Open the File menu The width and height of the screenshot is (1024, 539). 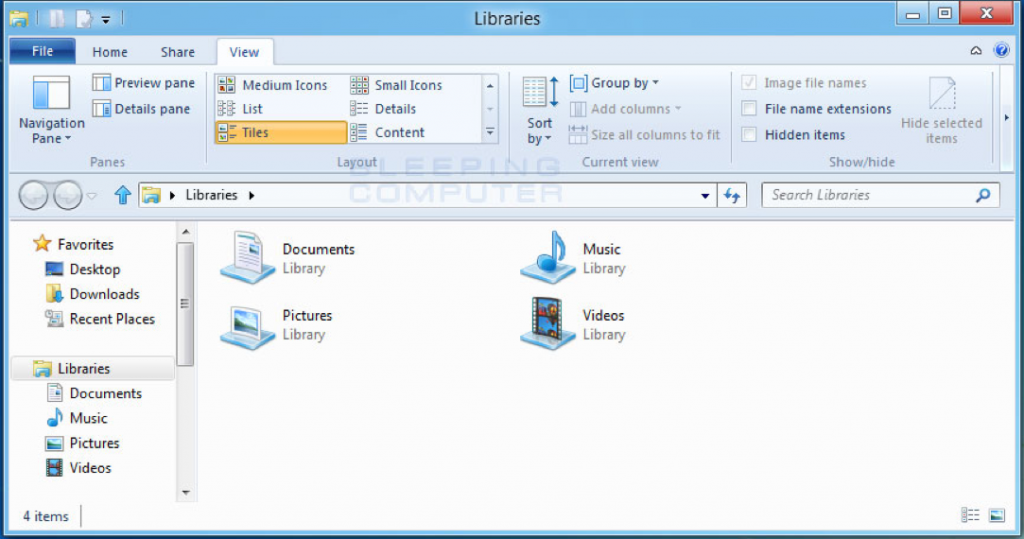[42, 51]
